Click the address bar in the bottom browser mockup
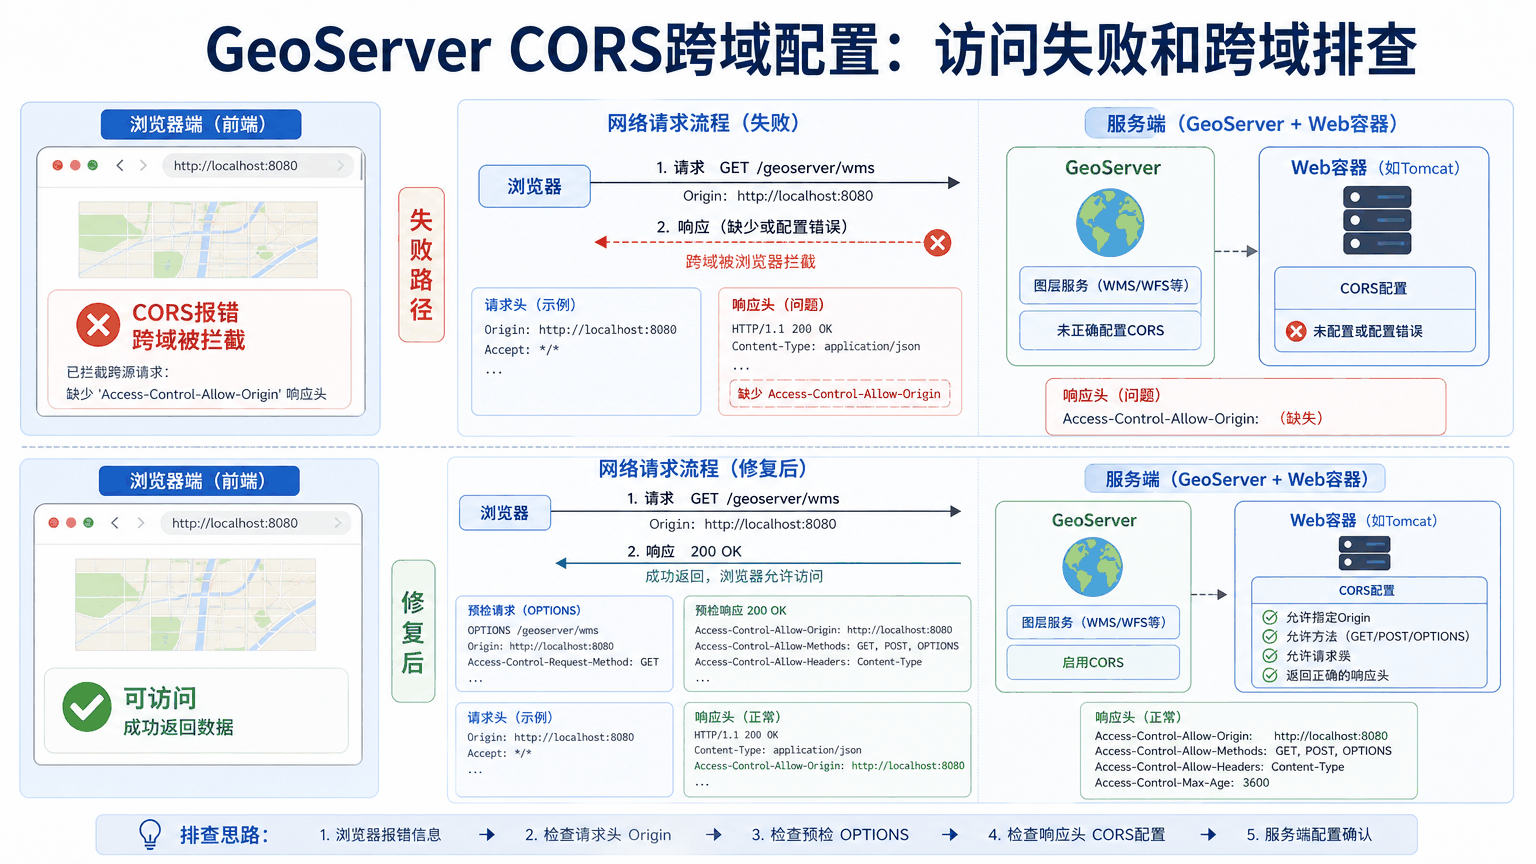 click(x=256, y=522)
